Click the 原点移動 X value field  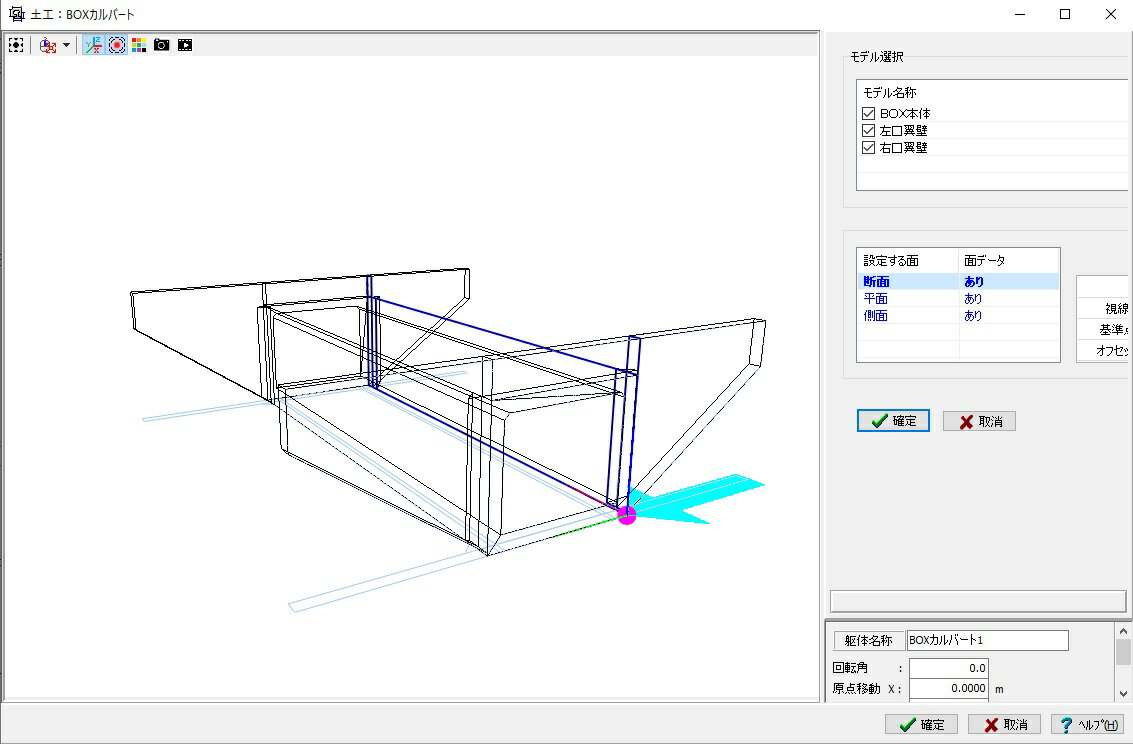948,688
